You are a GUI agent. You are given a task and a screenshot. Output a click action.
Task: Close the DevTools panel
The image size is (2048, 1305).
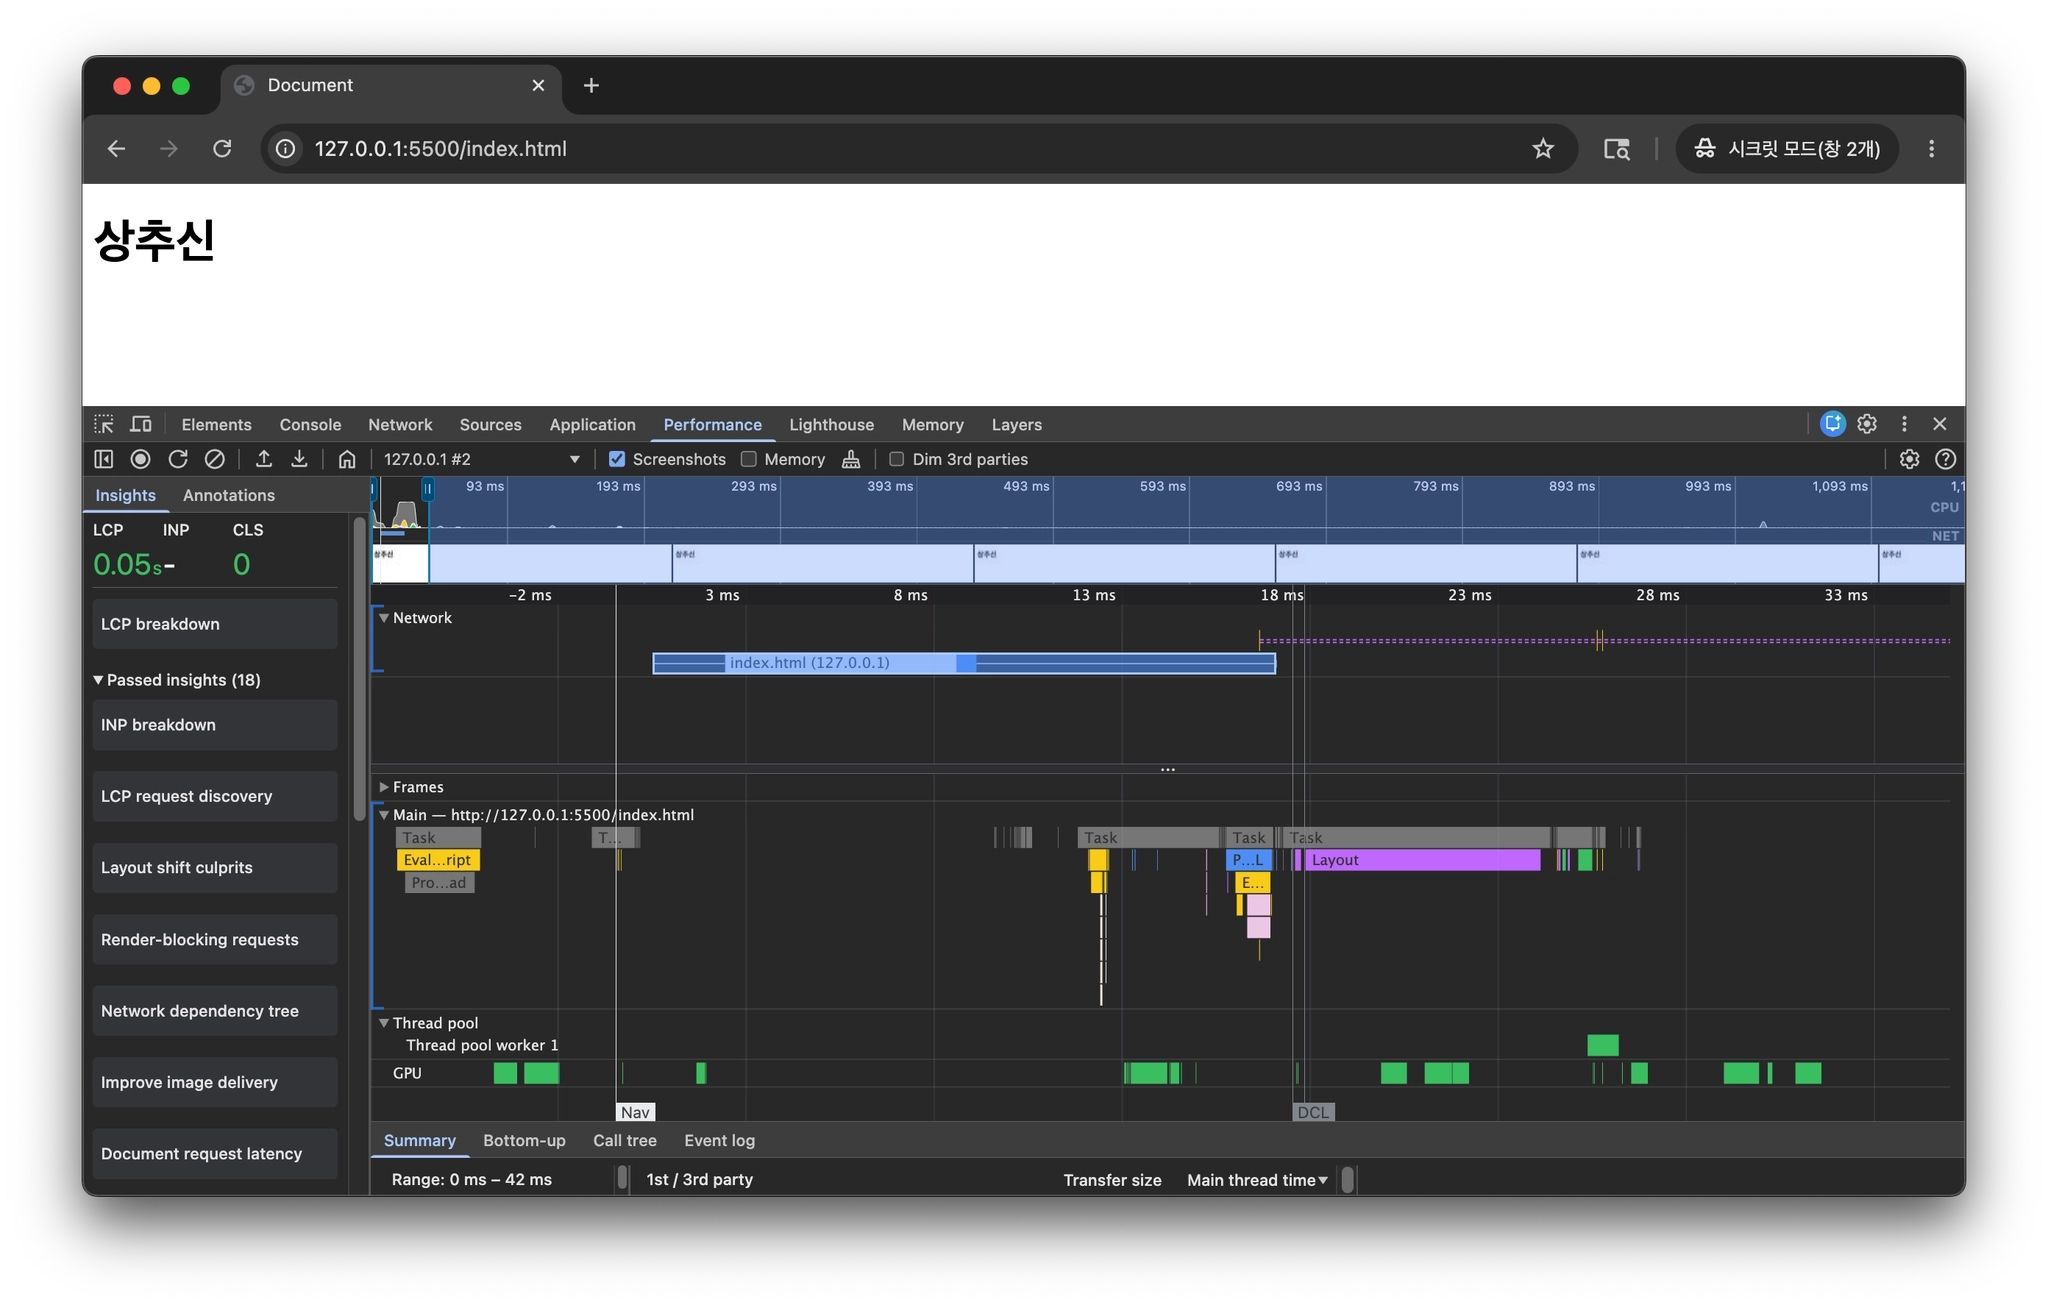pyautogui.click(x=1940, y=424)
